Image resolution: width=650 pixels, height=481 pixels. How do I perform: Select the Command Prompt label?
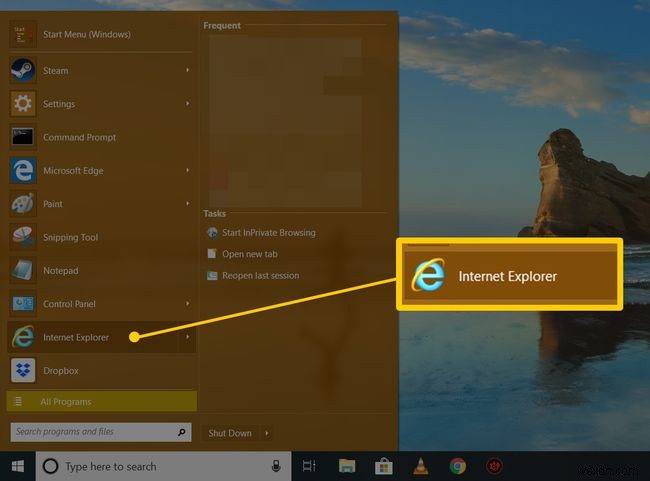(x=80, y=137)
